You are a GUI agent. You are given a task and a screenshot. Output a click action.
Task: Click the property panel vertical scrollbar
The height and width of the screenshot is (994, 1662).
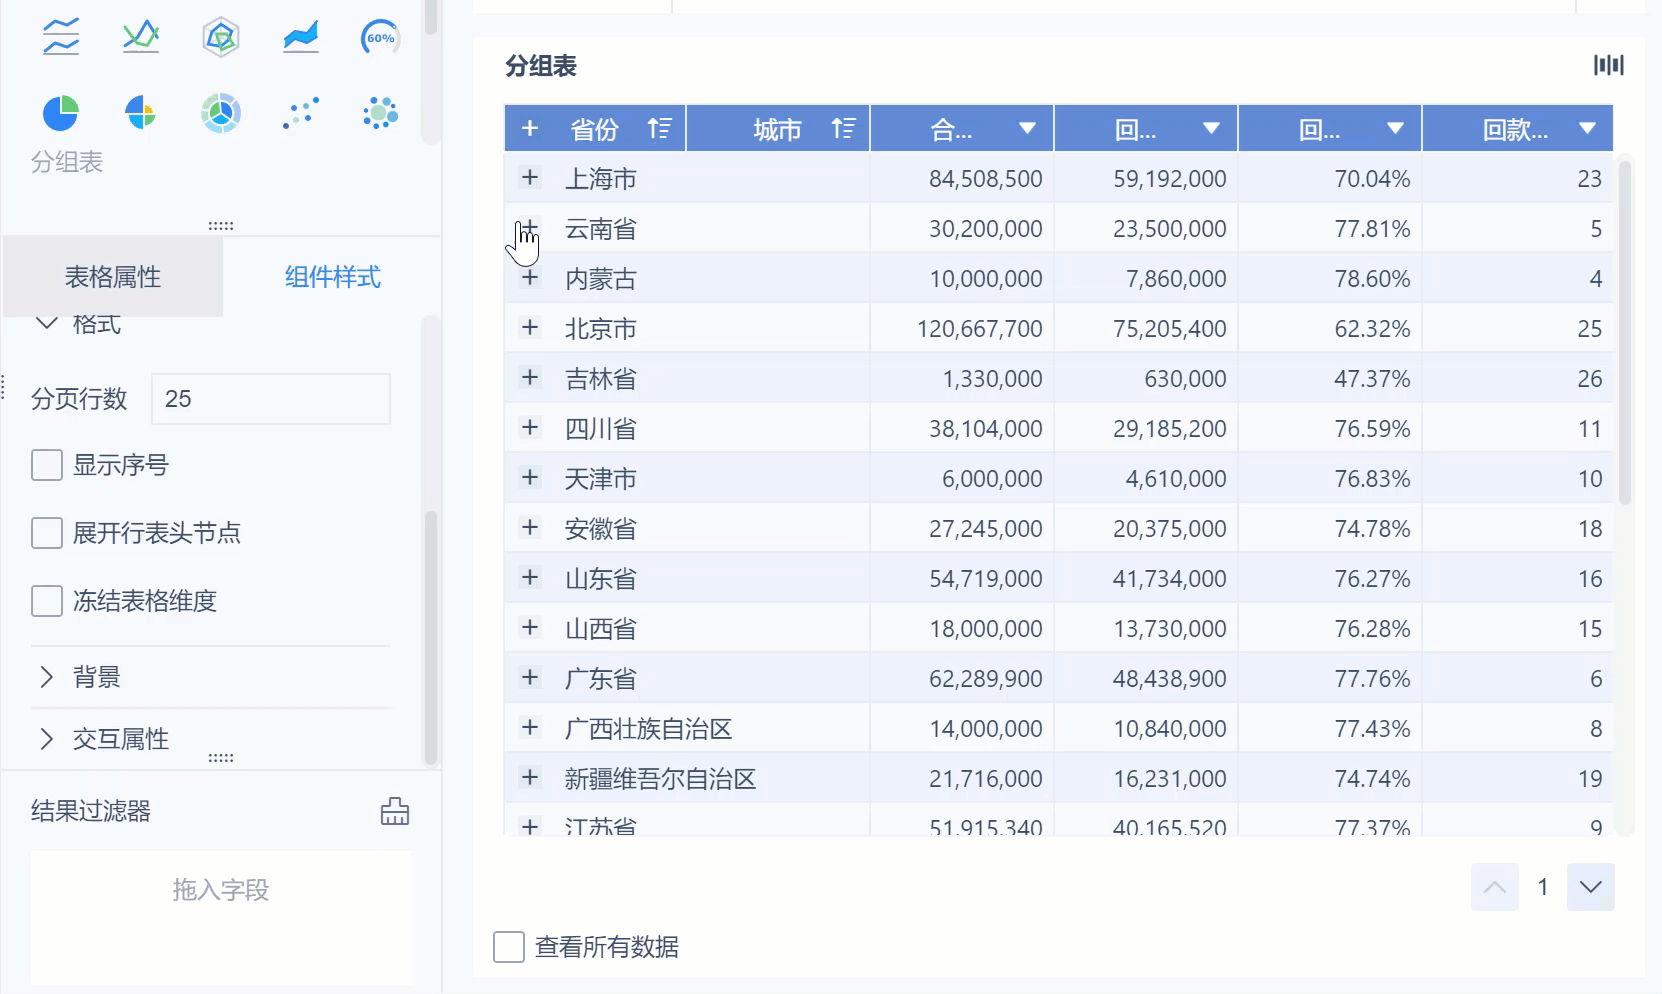point(431,637)
